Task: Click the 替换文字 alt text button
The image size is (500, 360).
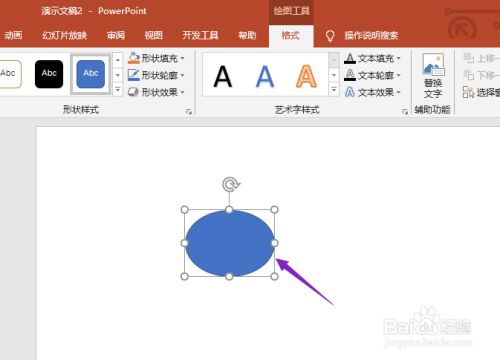Action: pos(433,76)
